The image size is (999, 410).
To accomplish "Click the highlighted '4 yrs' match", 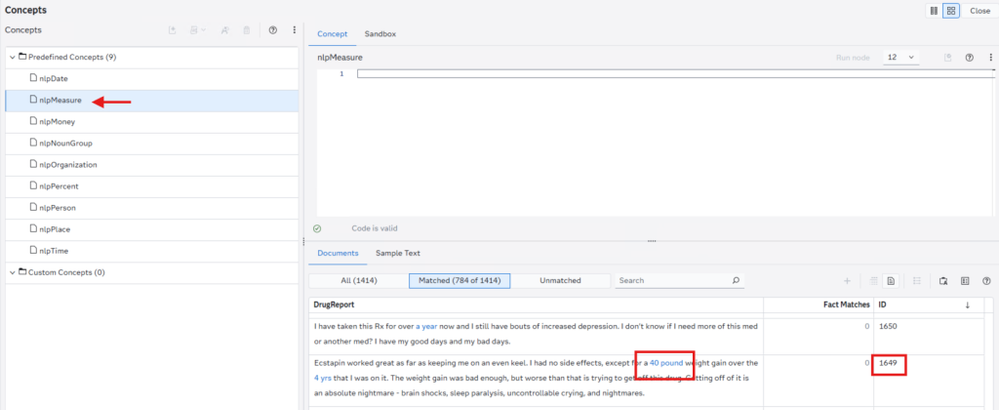I will pos(323,377).
